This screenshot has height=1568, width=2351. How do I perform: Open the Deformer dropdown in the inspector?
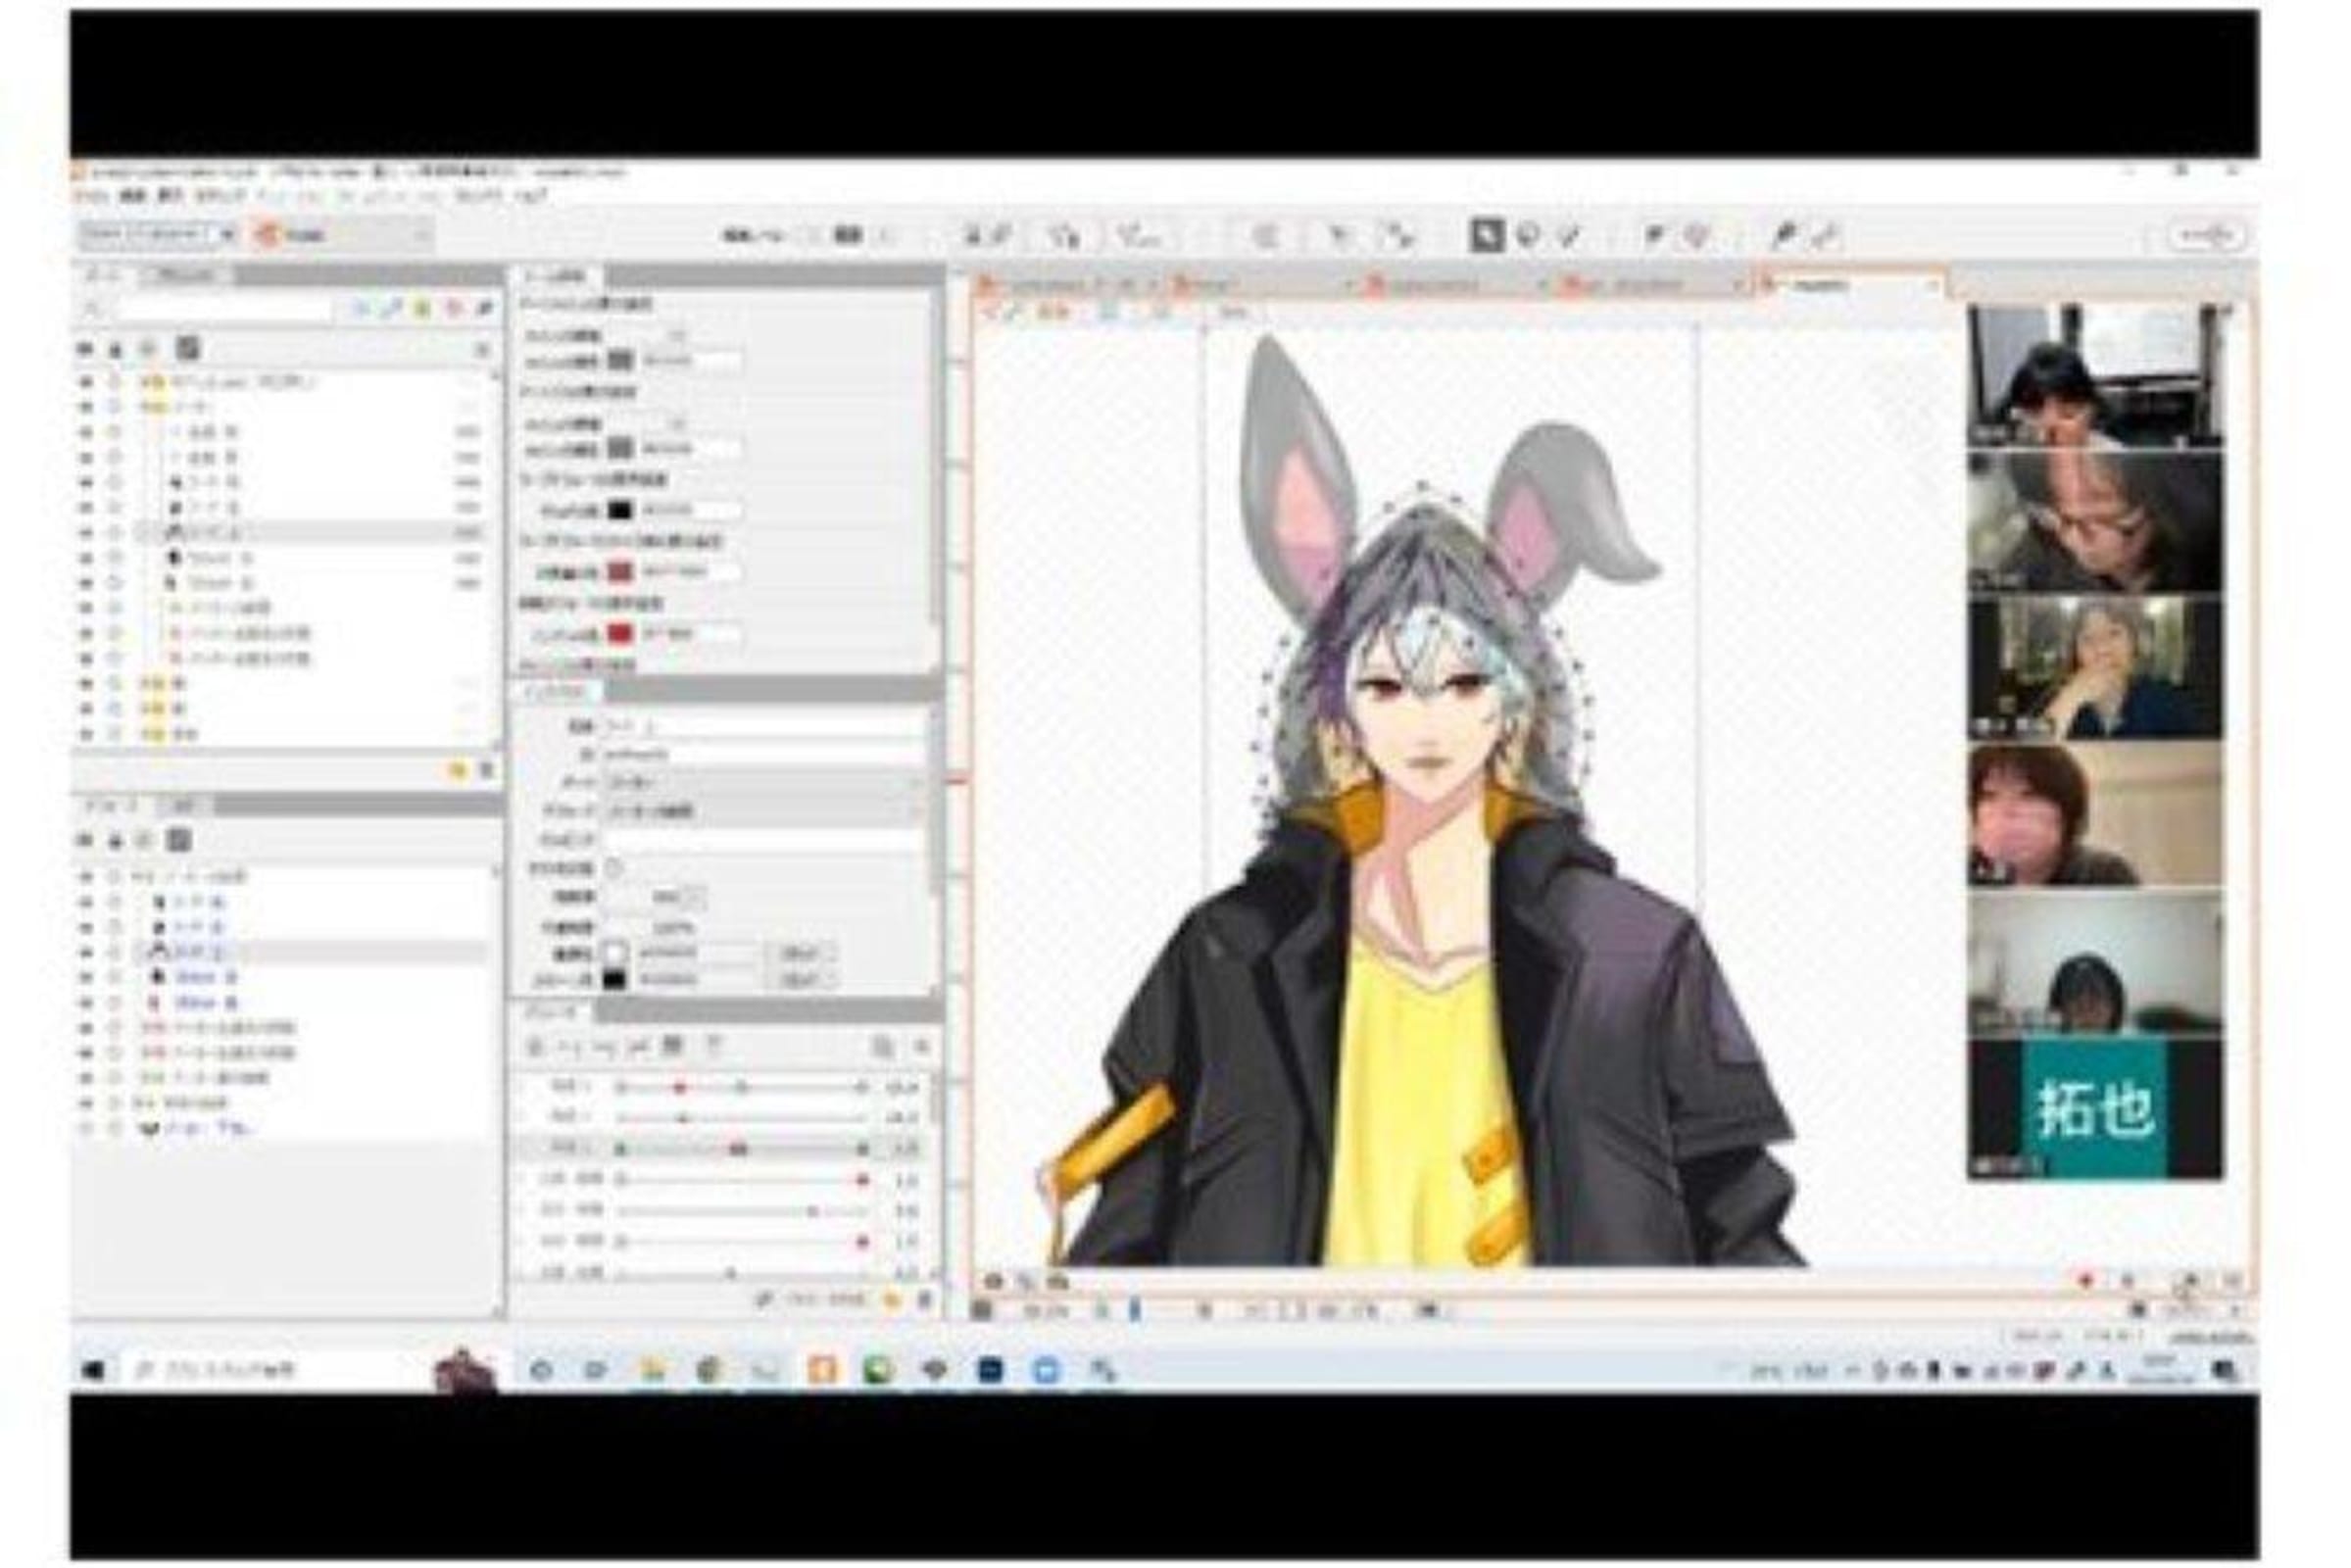(762, 811)
